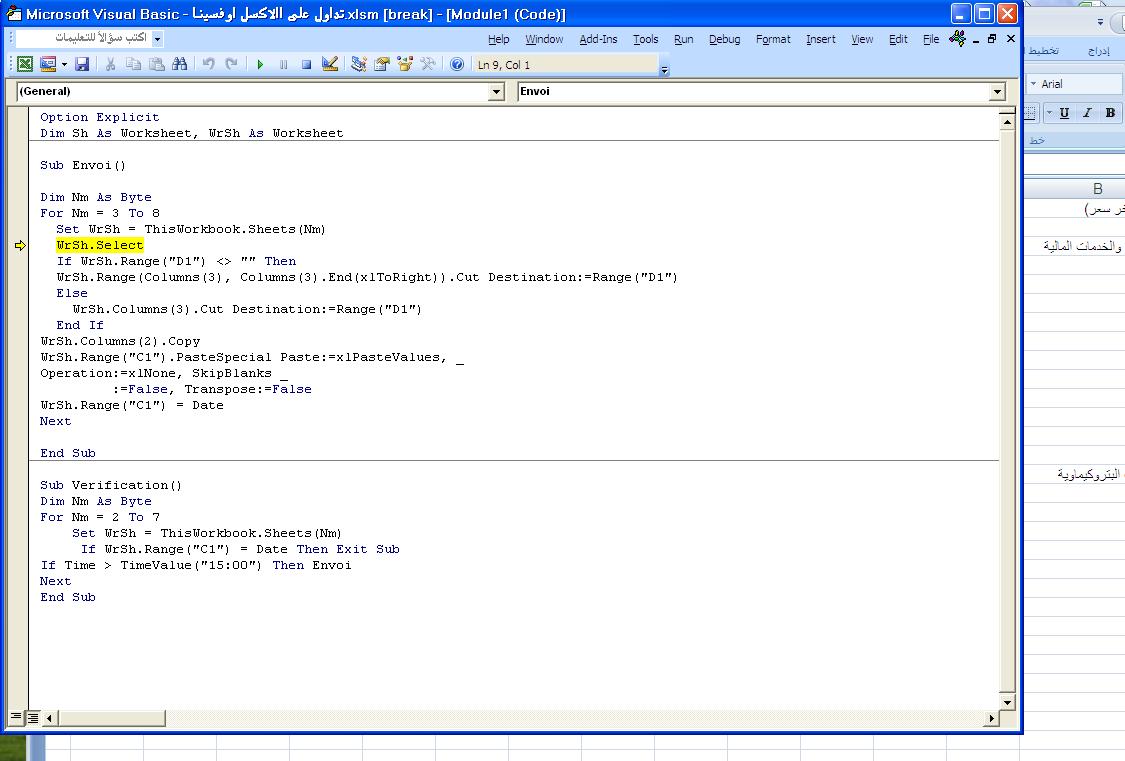The height and width of the screenshot is (761, 1125).
Task: Open Object Browser icon
Action: [405, 65]
